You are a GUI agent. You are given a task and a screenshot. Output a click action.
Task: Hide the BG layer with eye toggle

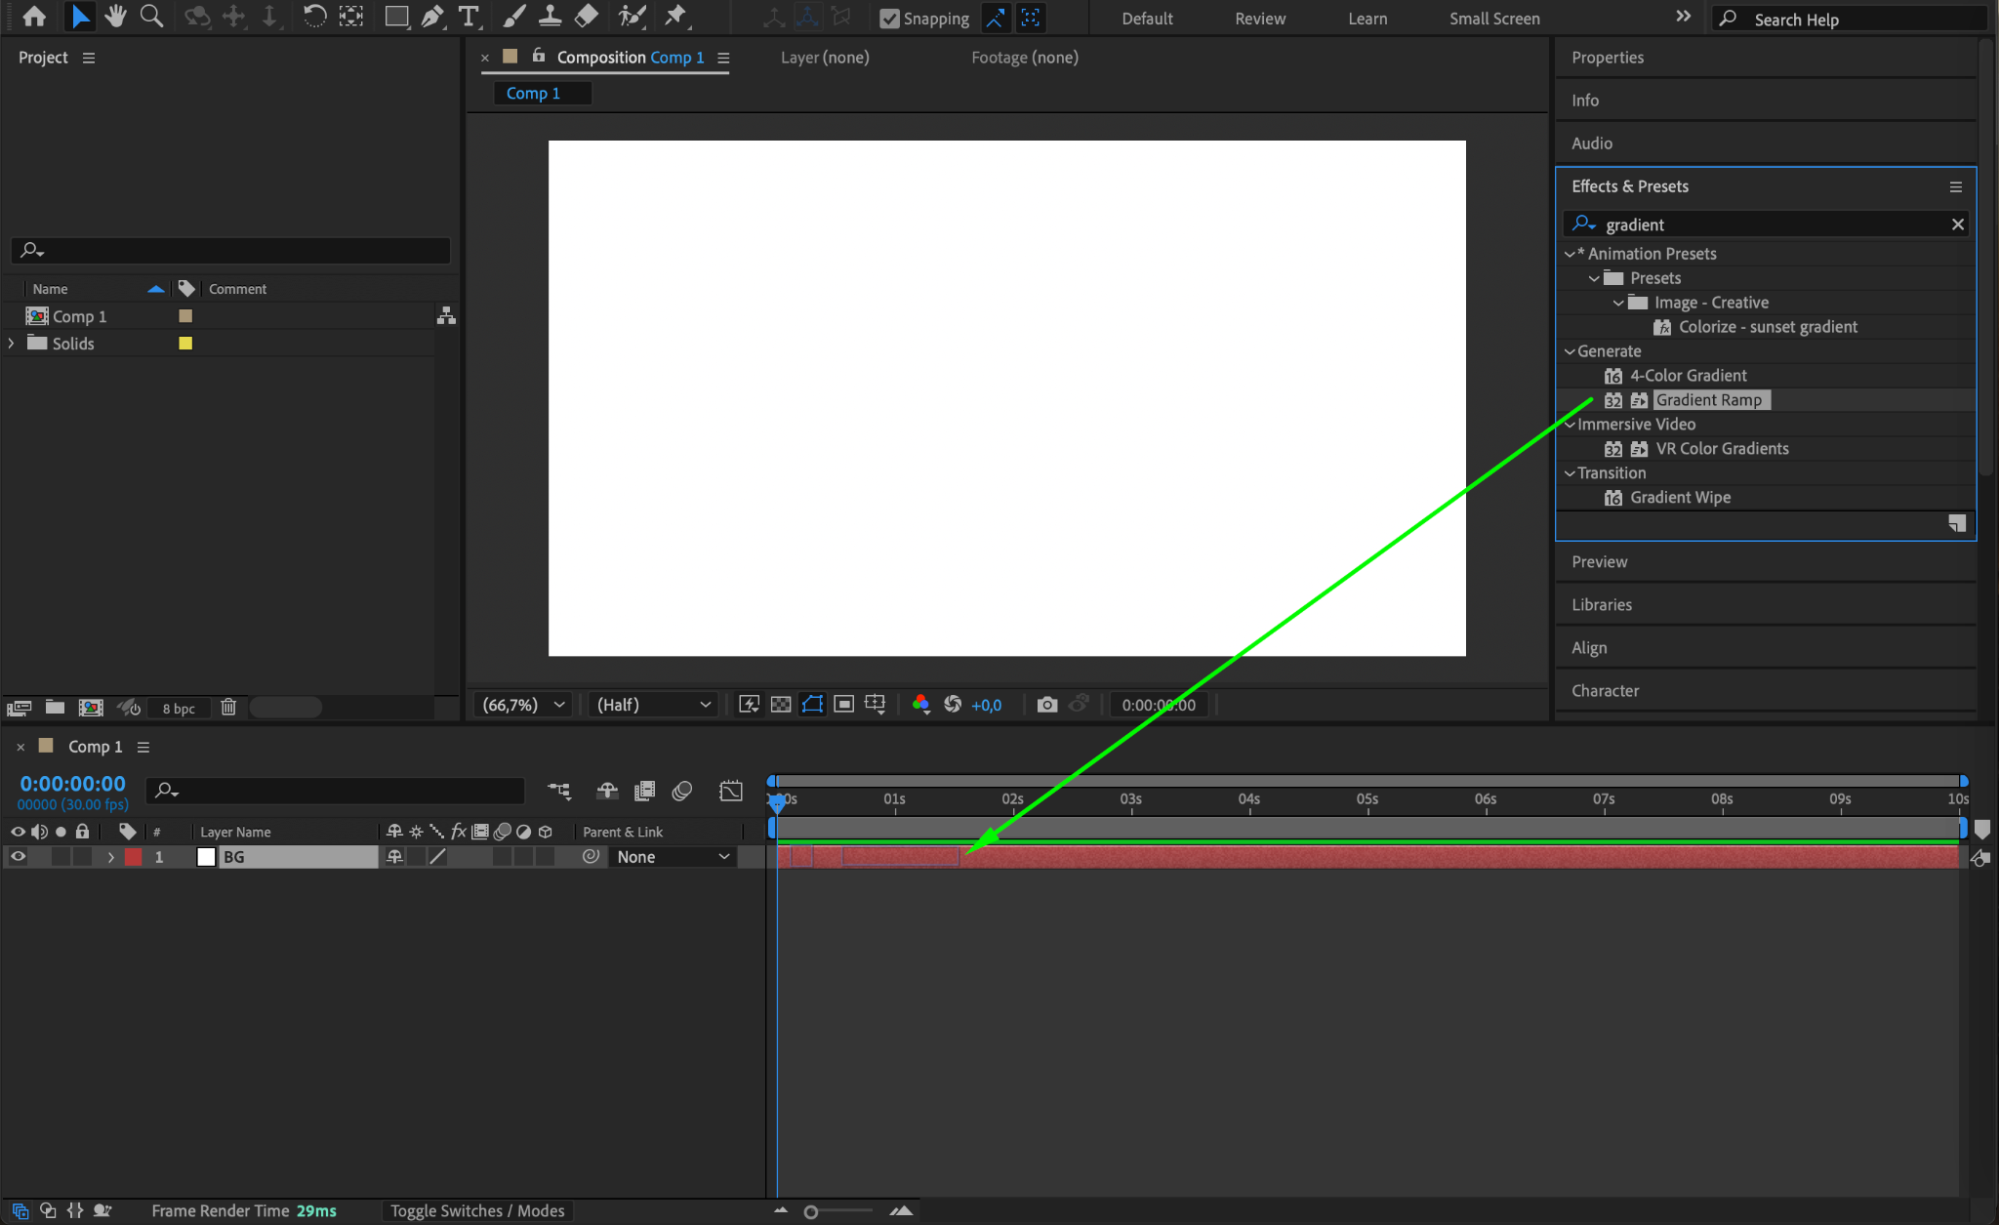(18, 857)
